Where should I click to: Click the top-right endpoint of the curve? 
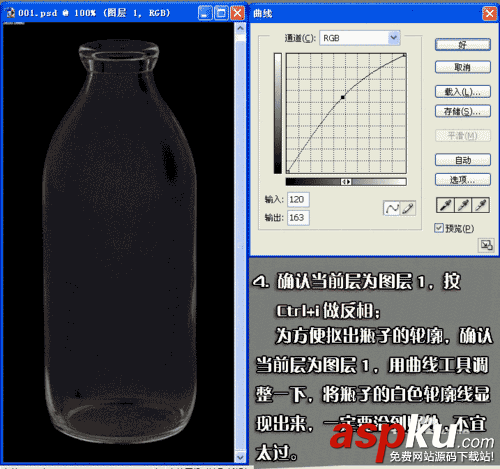(x=404, y=55)
